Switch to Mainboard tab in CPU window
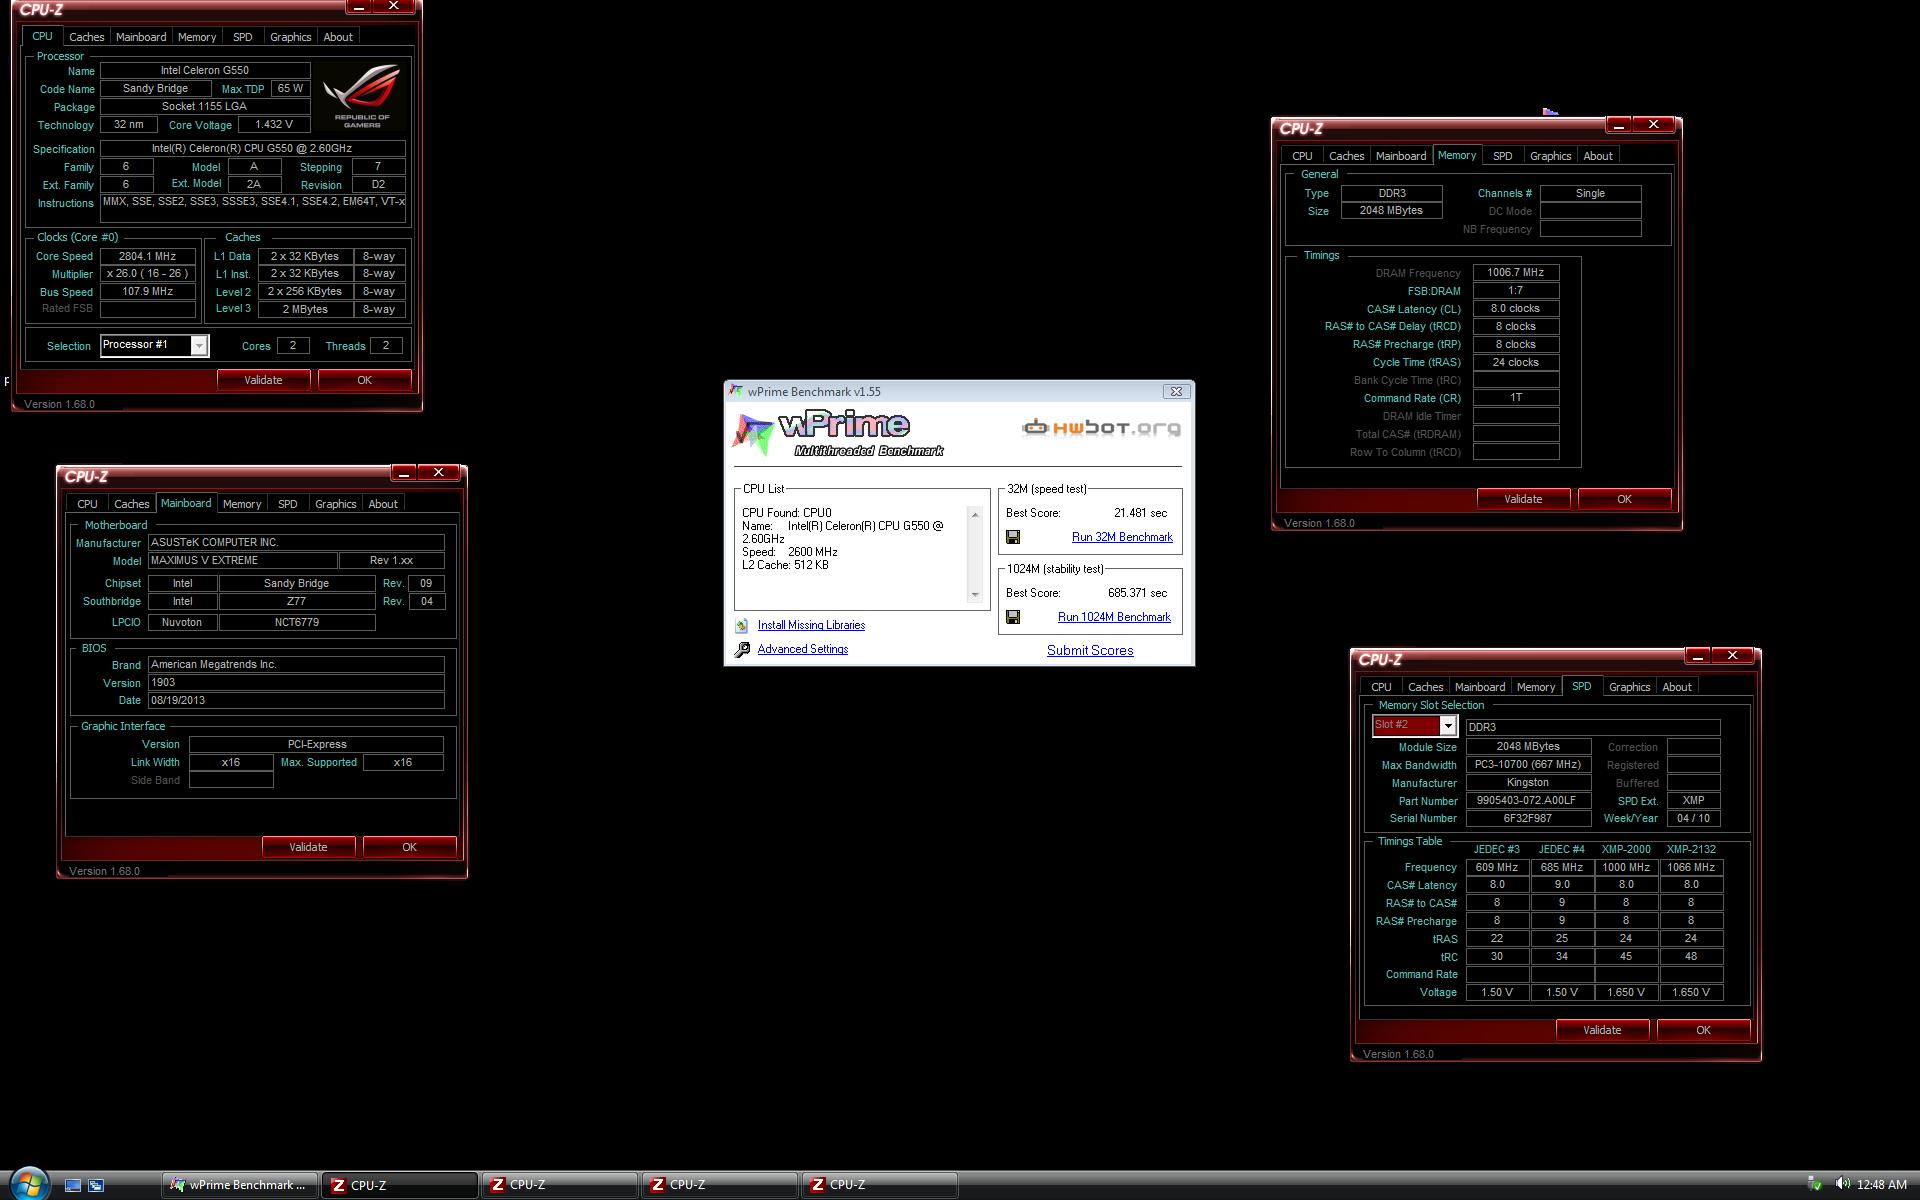Image resolution: width=1920 pixels, height=1200 pixels. coord(141,37)
